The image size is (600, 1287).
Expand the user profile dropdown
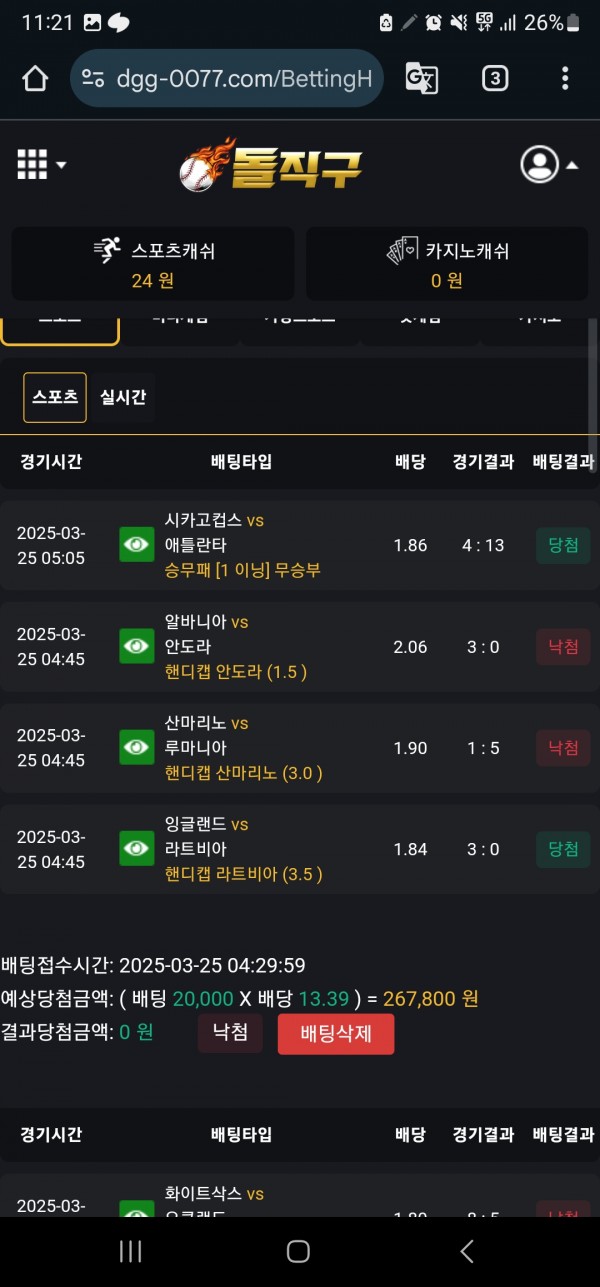coord(549,165)
